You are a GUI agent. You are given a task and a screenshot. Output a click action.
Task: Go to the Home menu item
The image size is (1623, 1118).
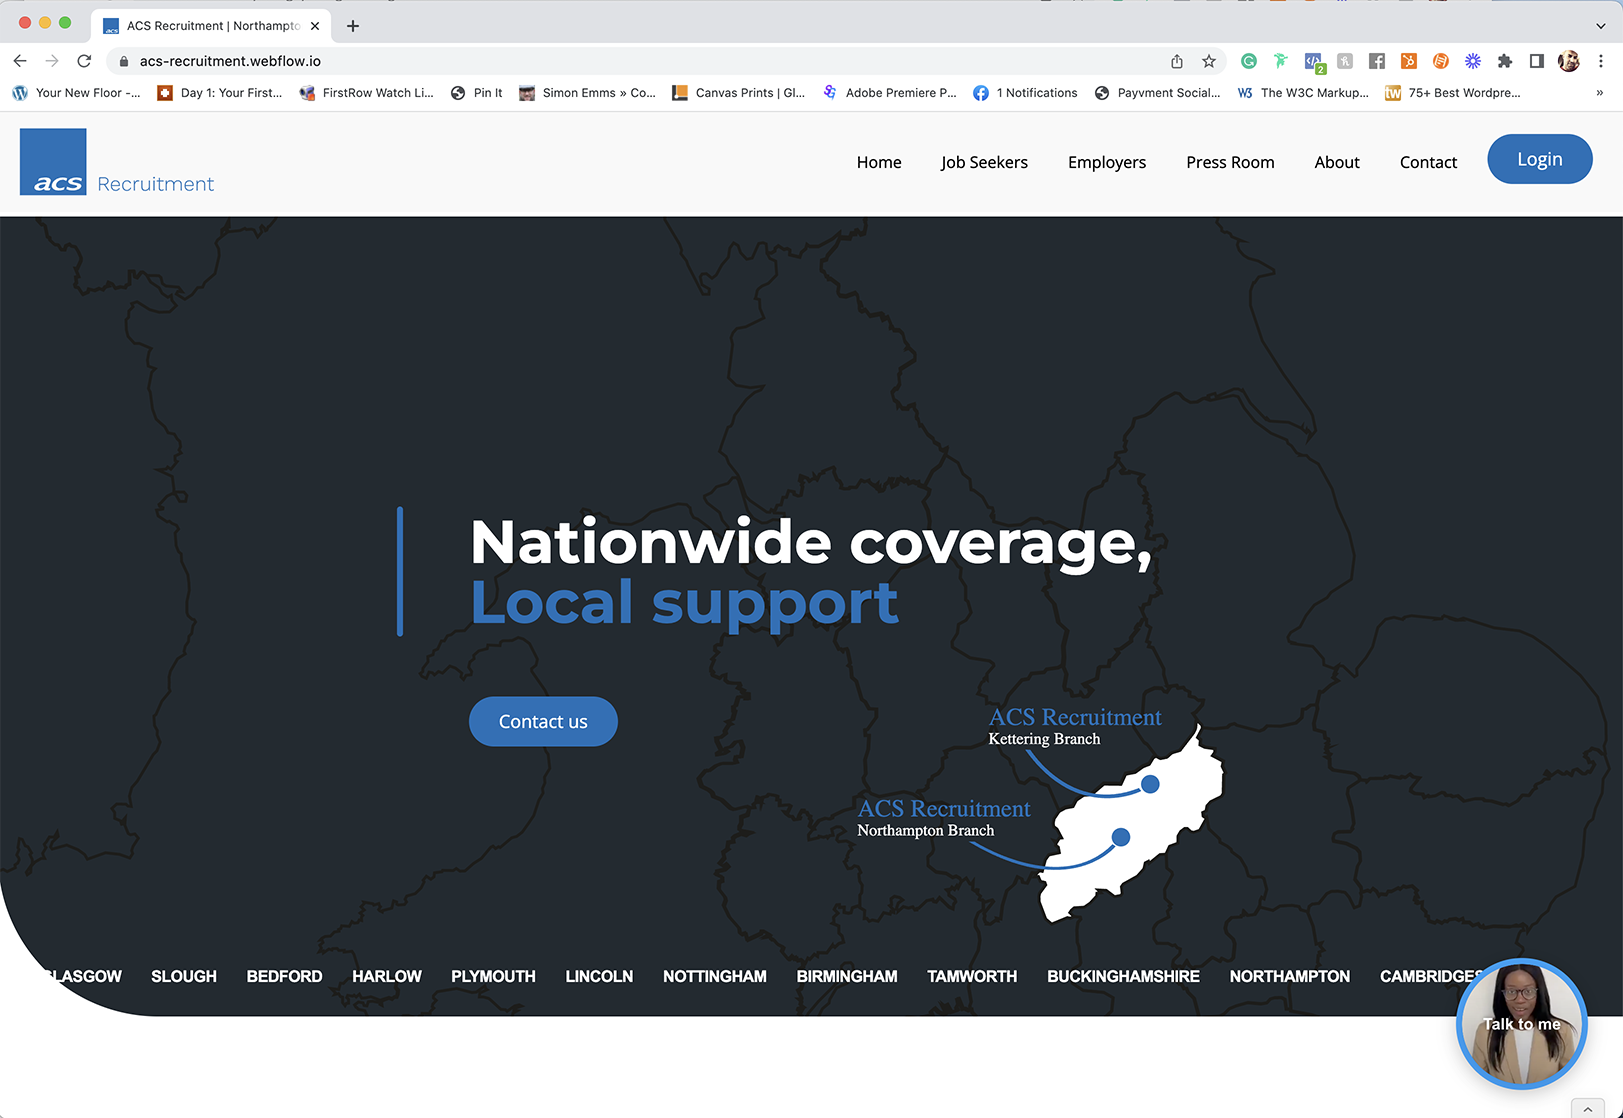[x=879, y=162]
